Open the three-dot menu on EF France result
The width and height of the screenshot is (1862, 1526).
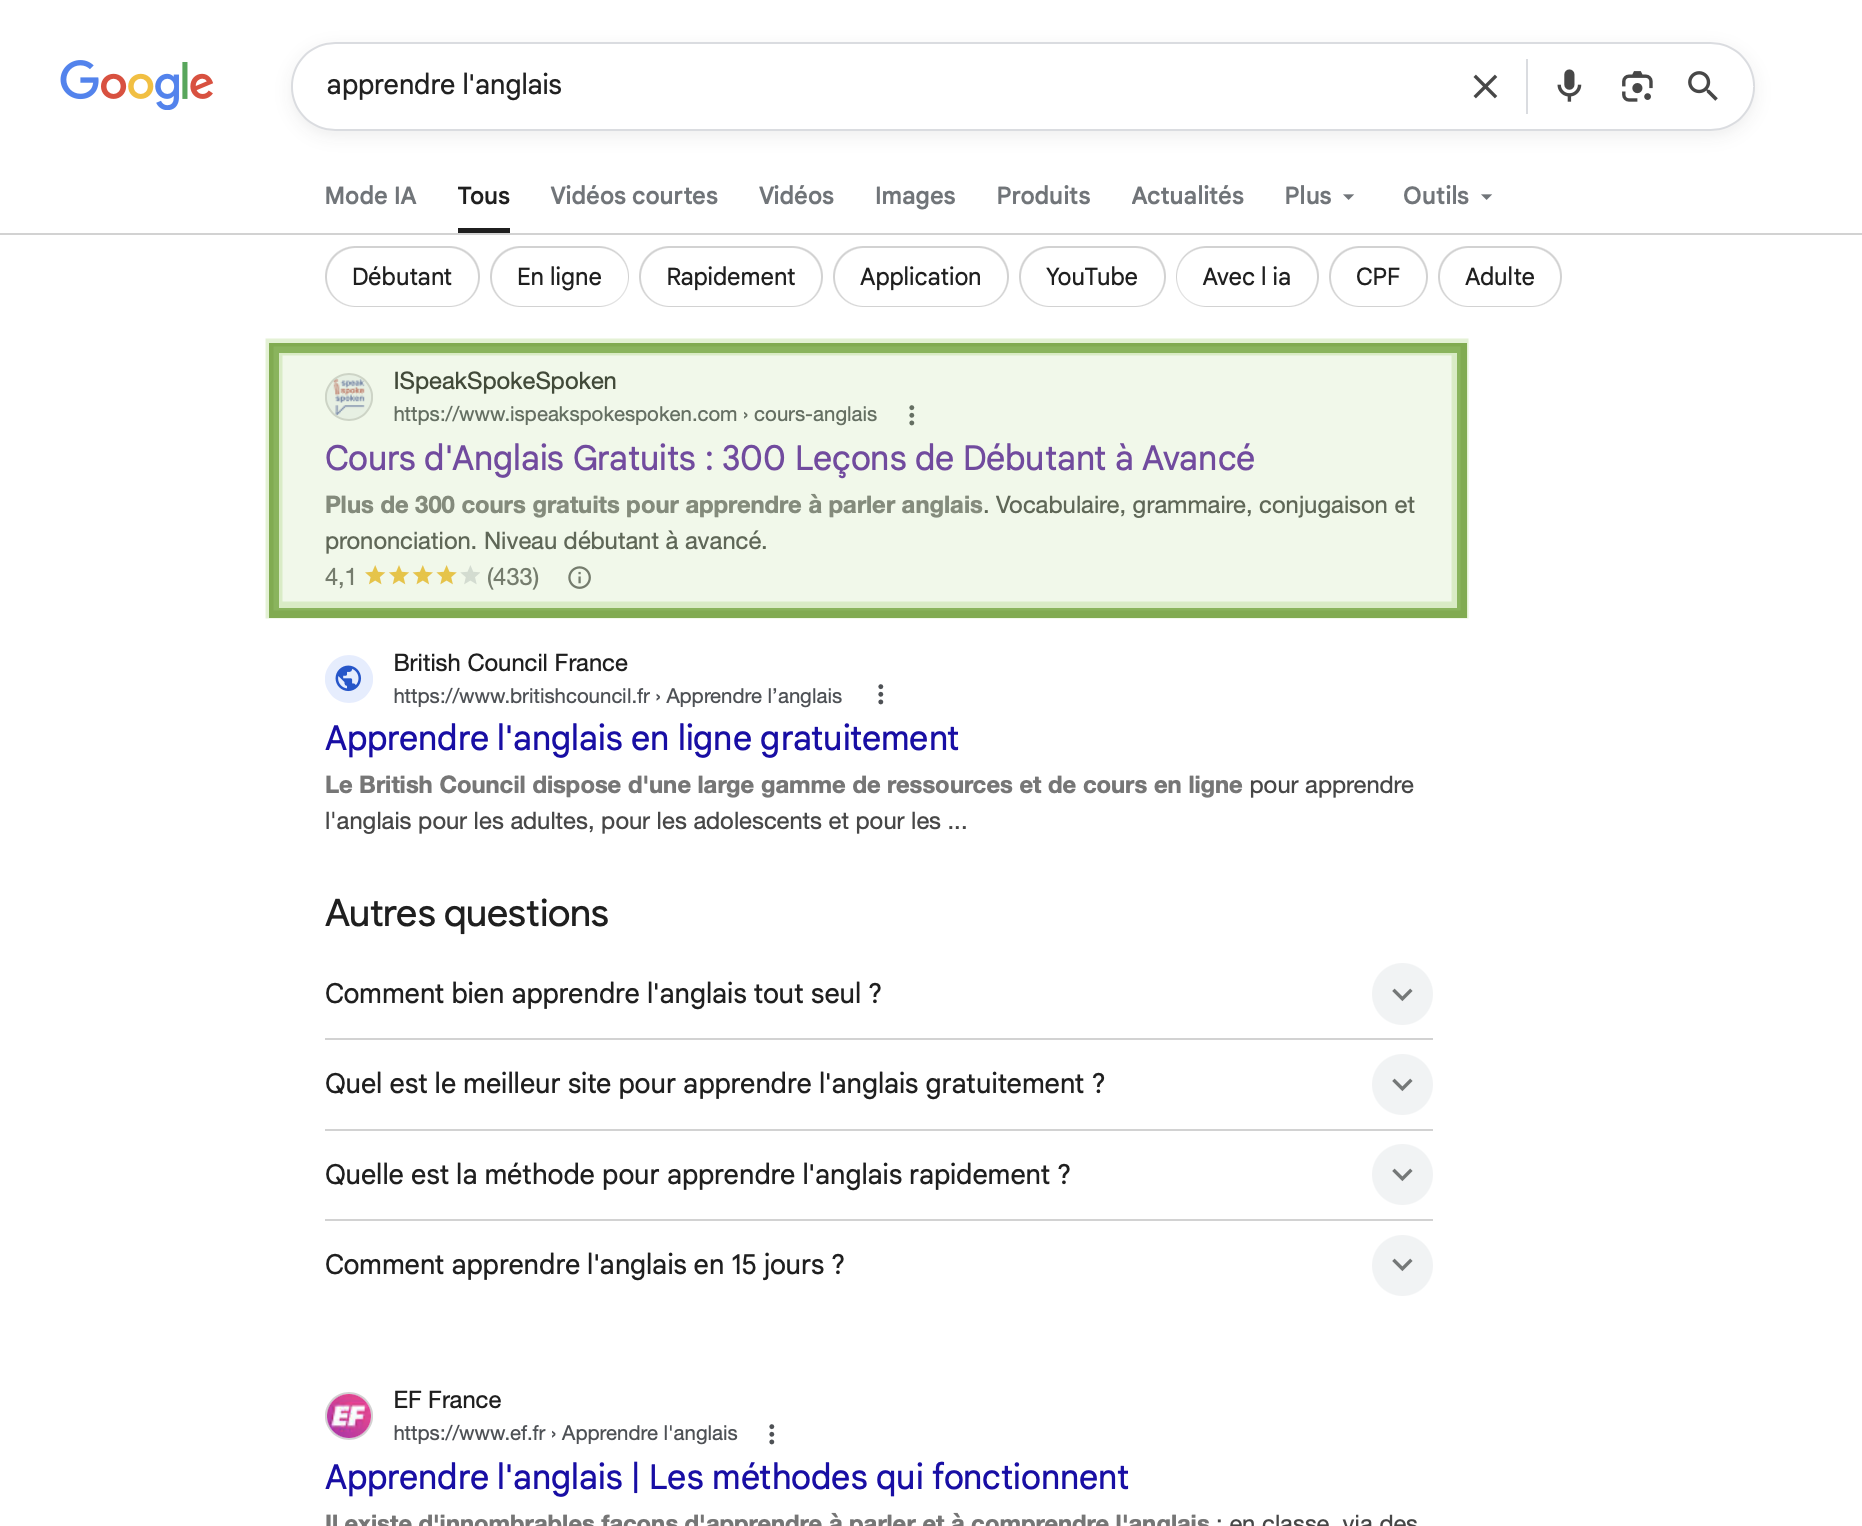point(771,1432)
